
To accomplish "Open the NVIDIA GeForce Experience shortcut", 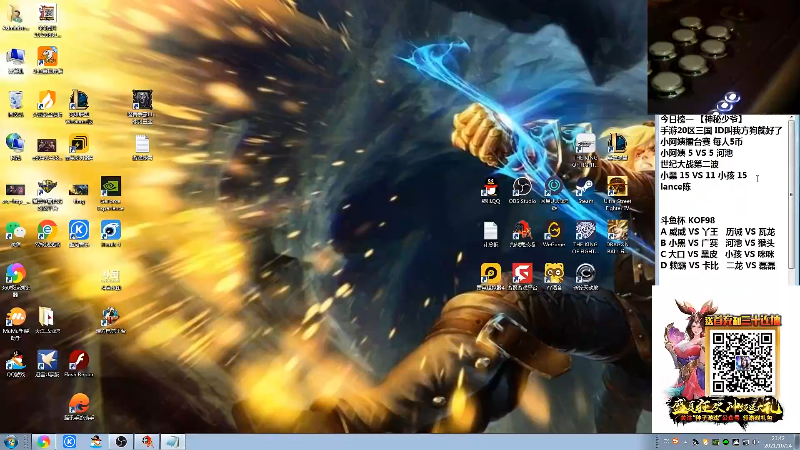I will (x=111, y=193).
